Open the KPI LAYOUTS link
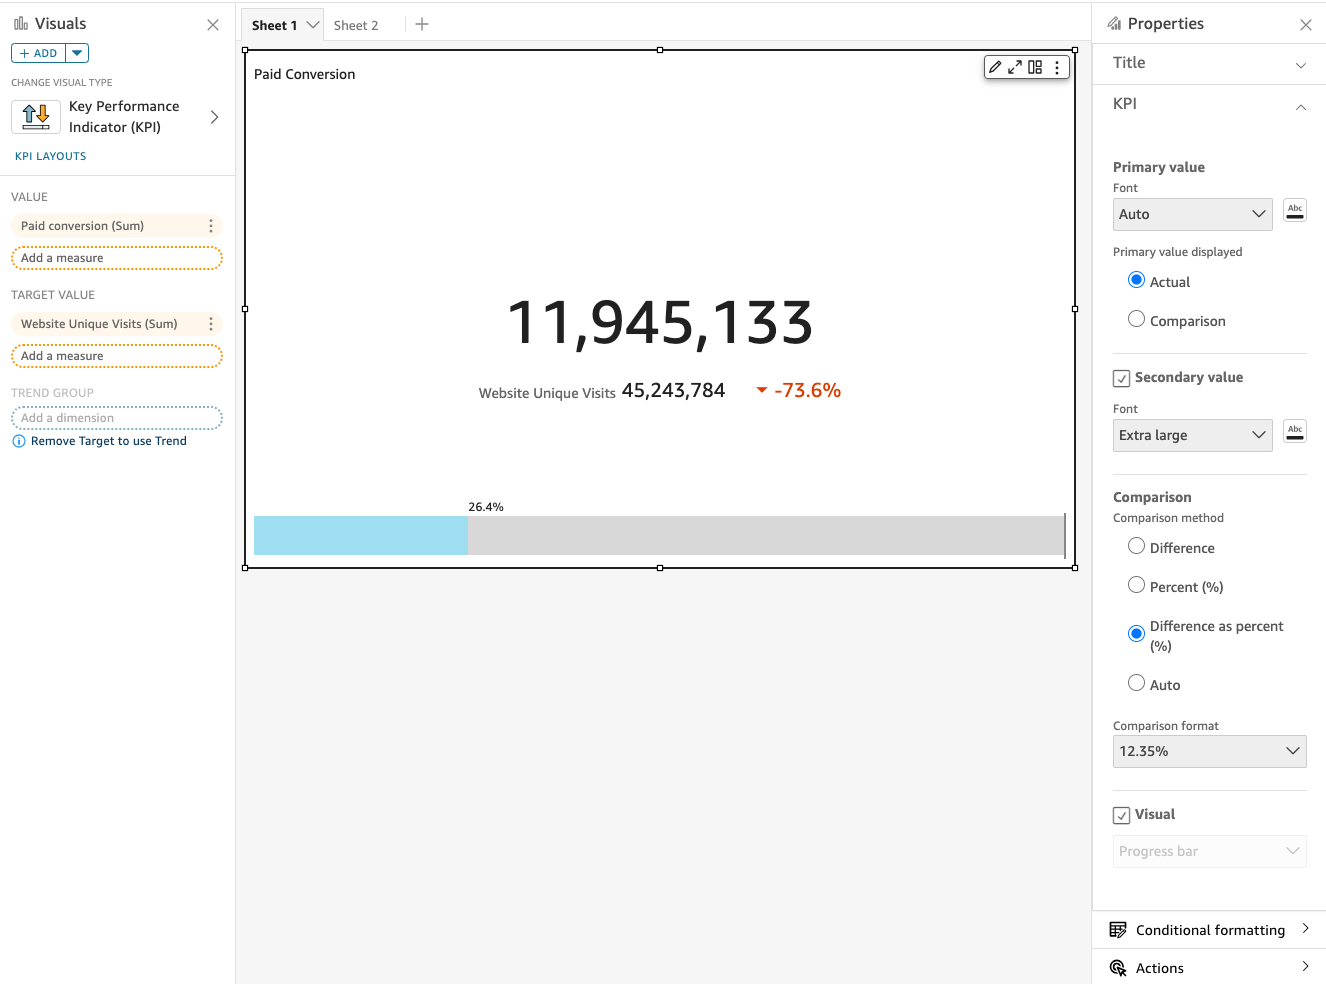The height and width of the screenshot is (984, 1326). pyautogui.click(x=50, y=155)
